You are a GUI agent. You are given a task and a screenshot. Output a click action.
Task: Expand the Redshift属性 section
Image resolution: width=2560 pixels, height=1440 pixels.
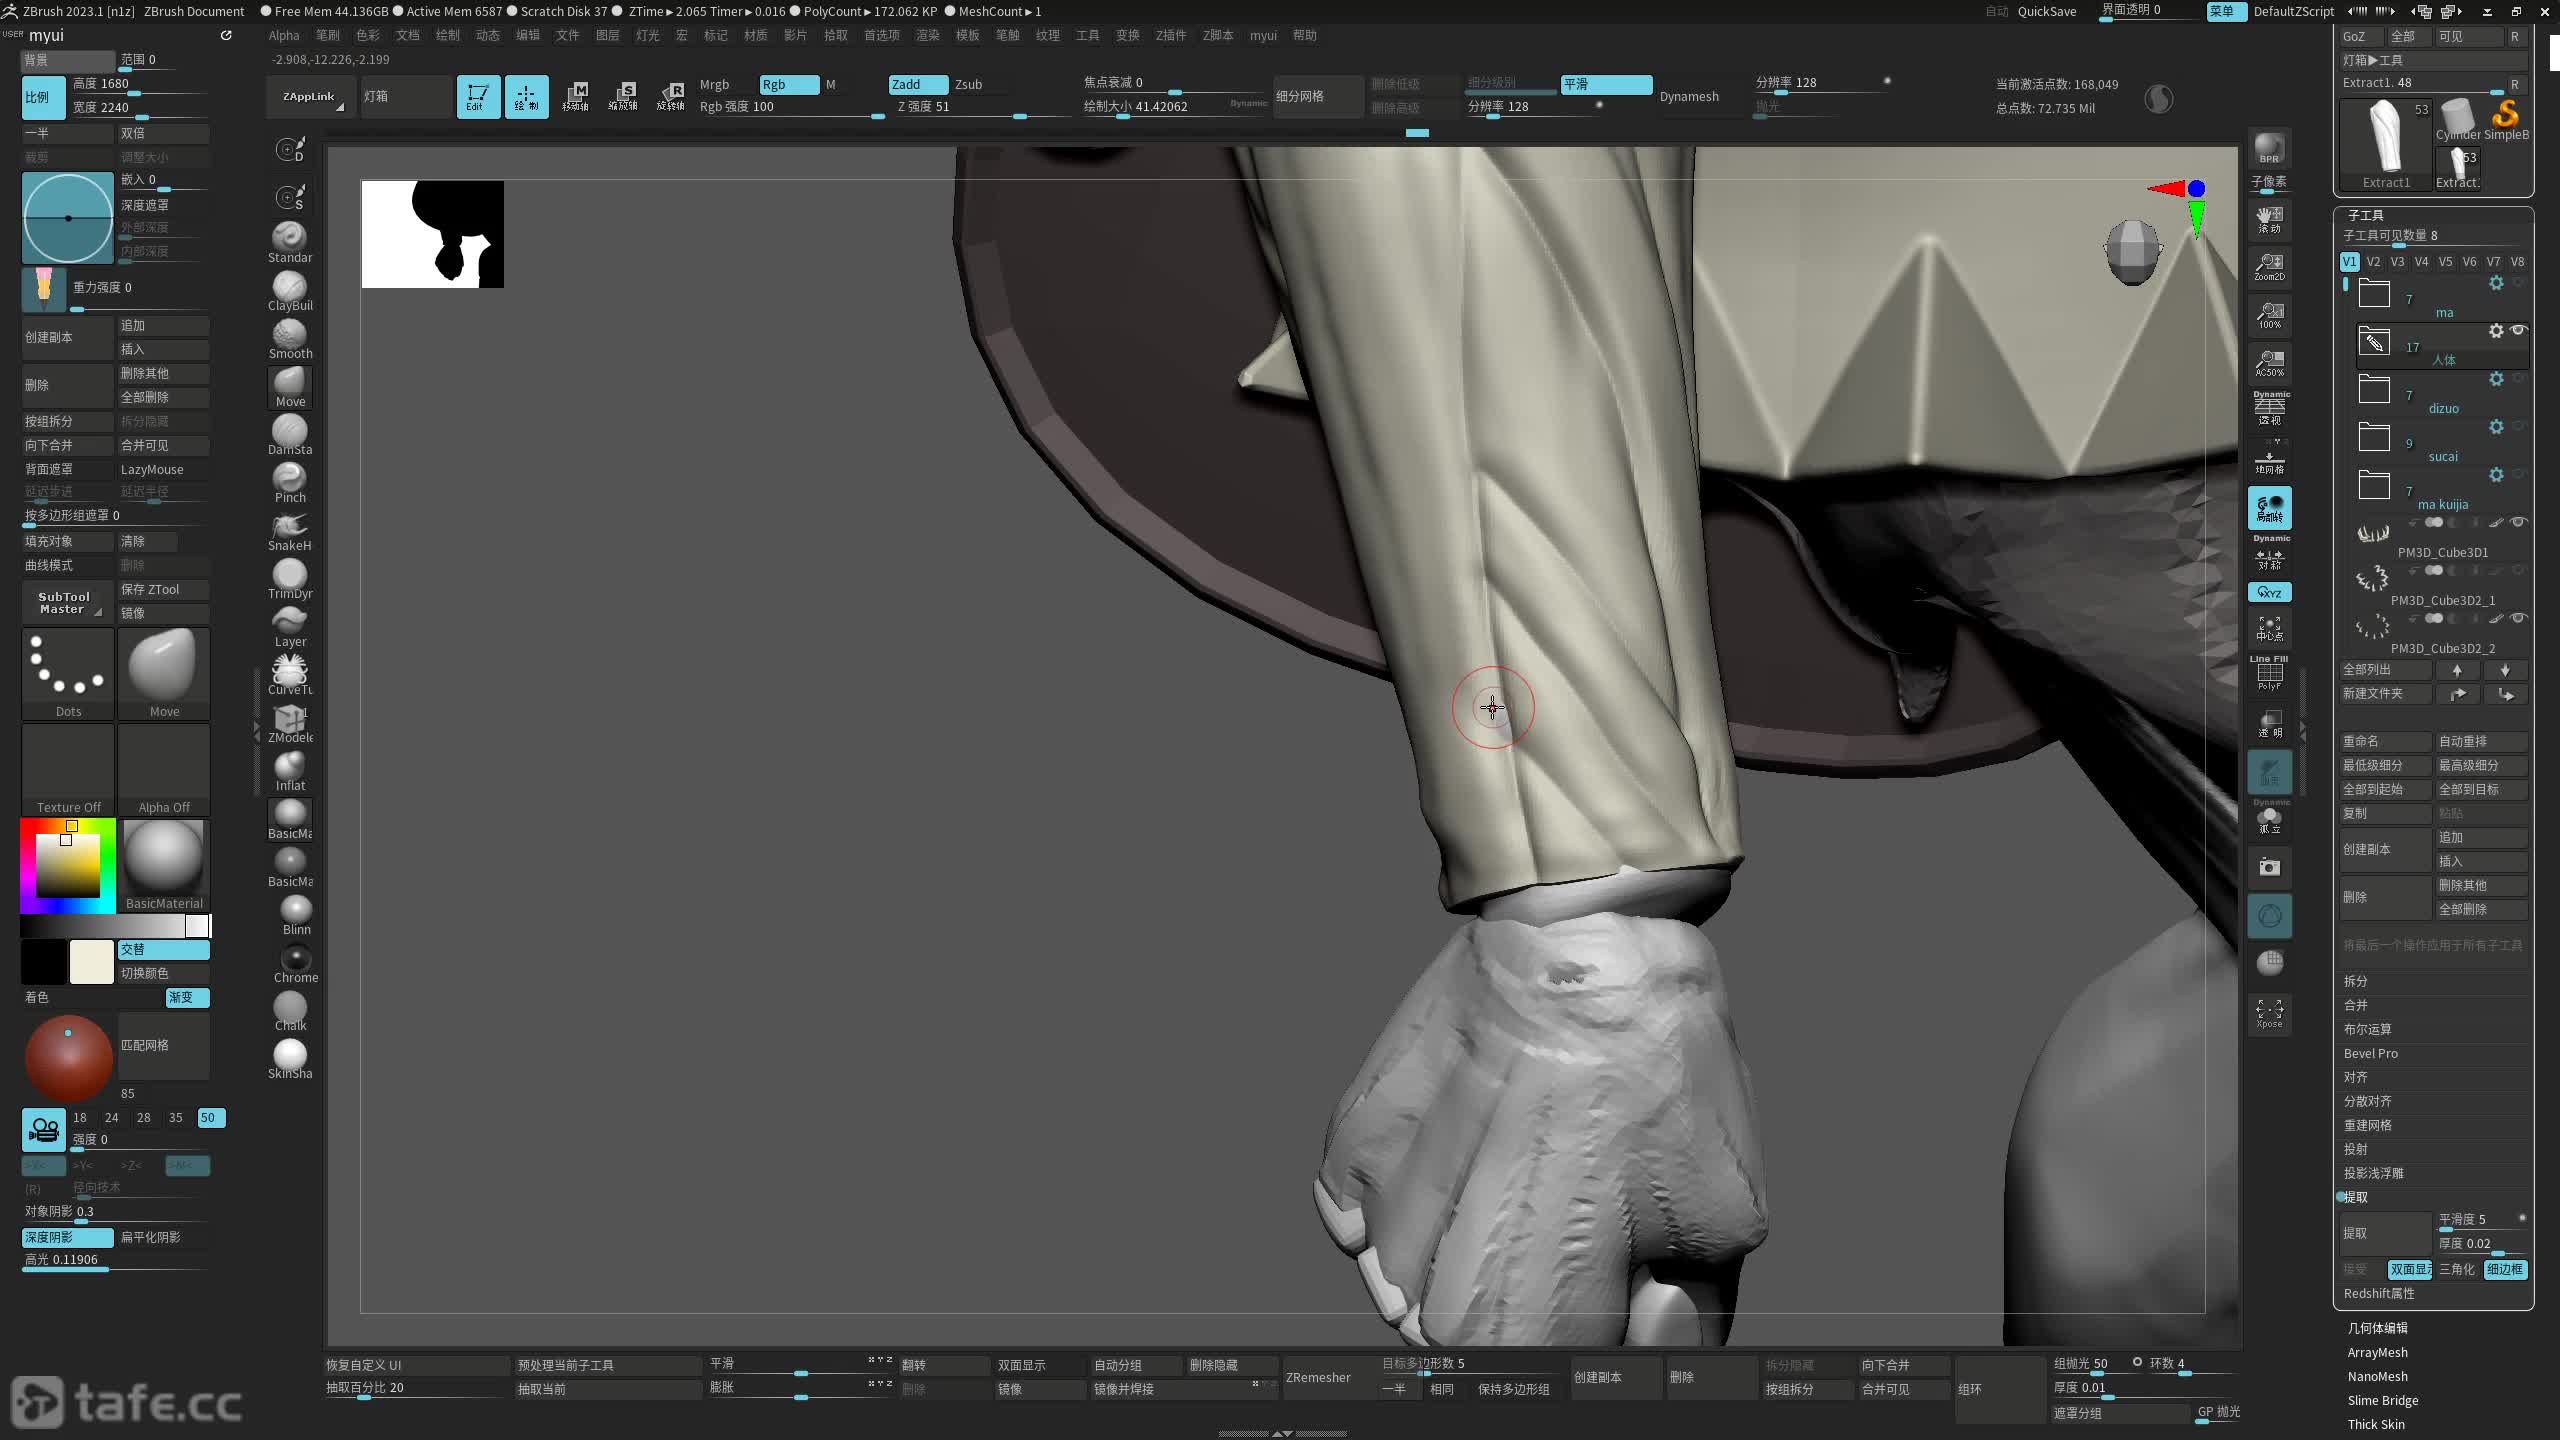click(2379, 1293)
